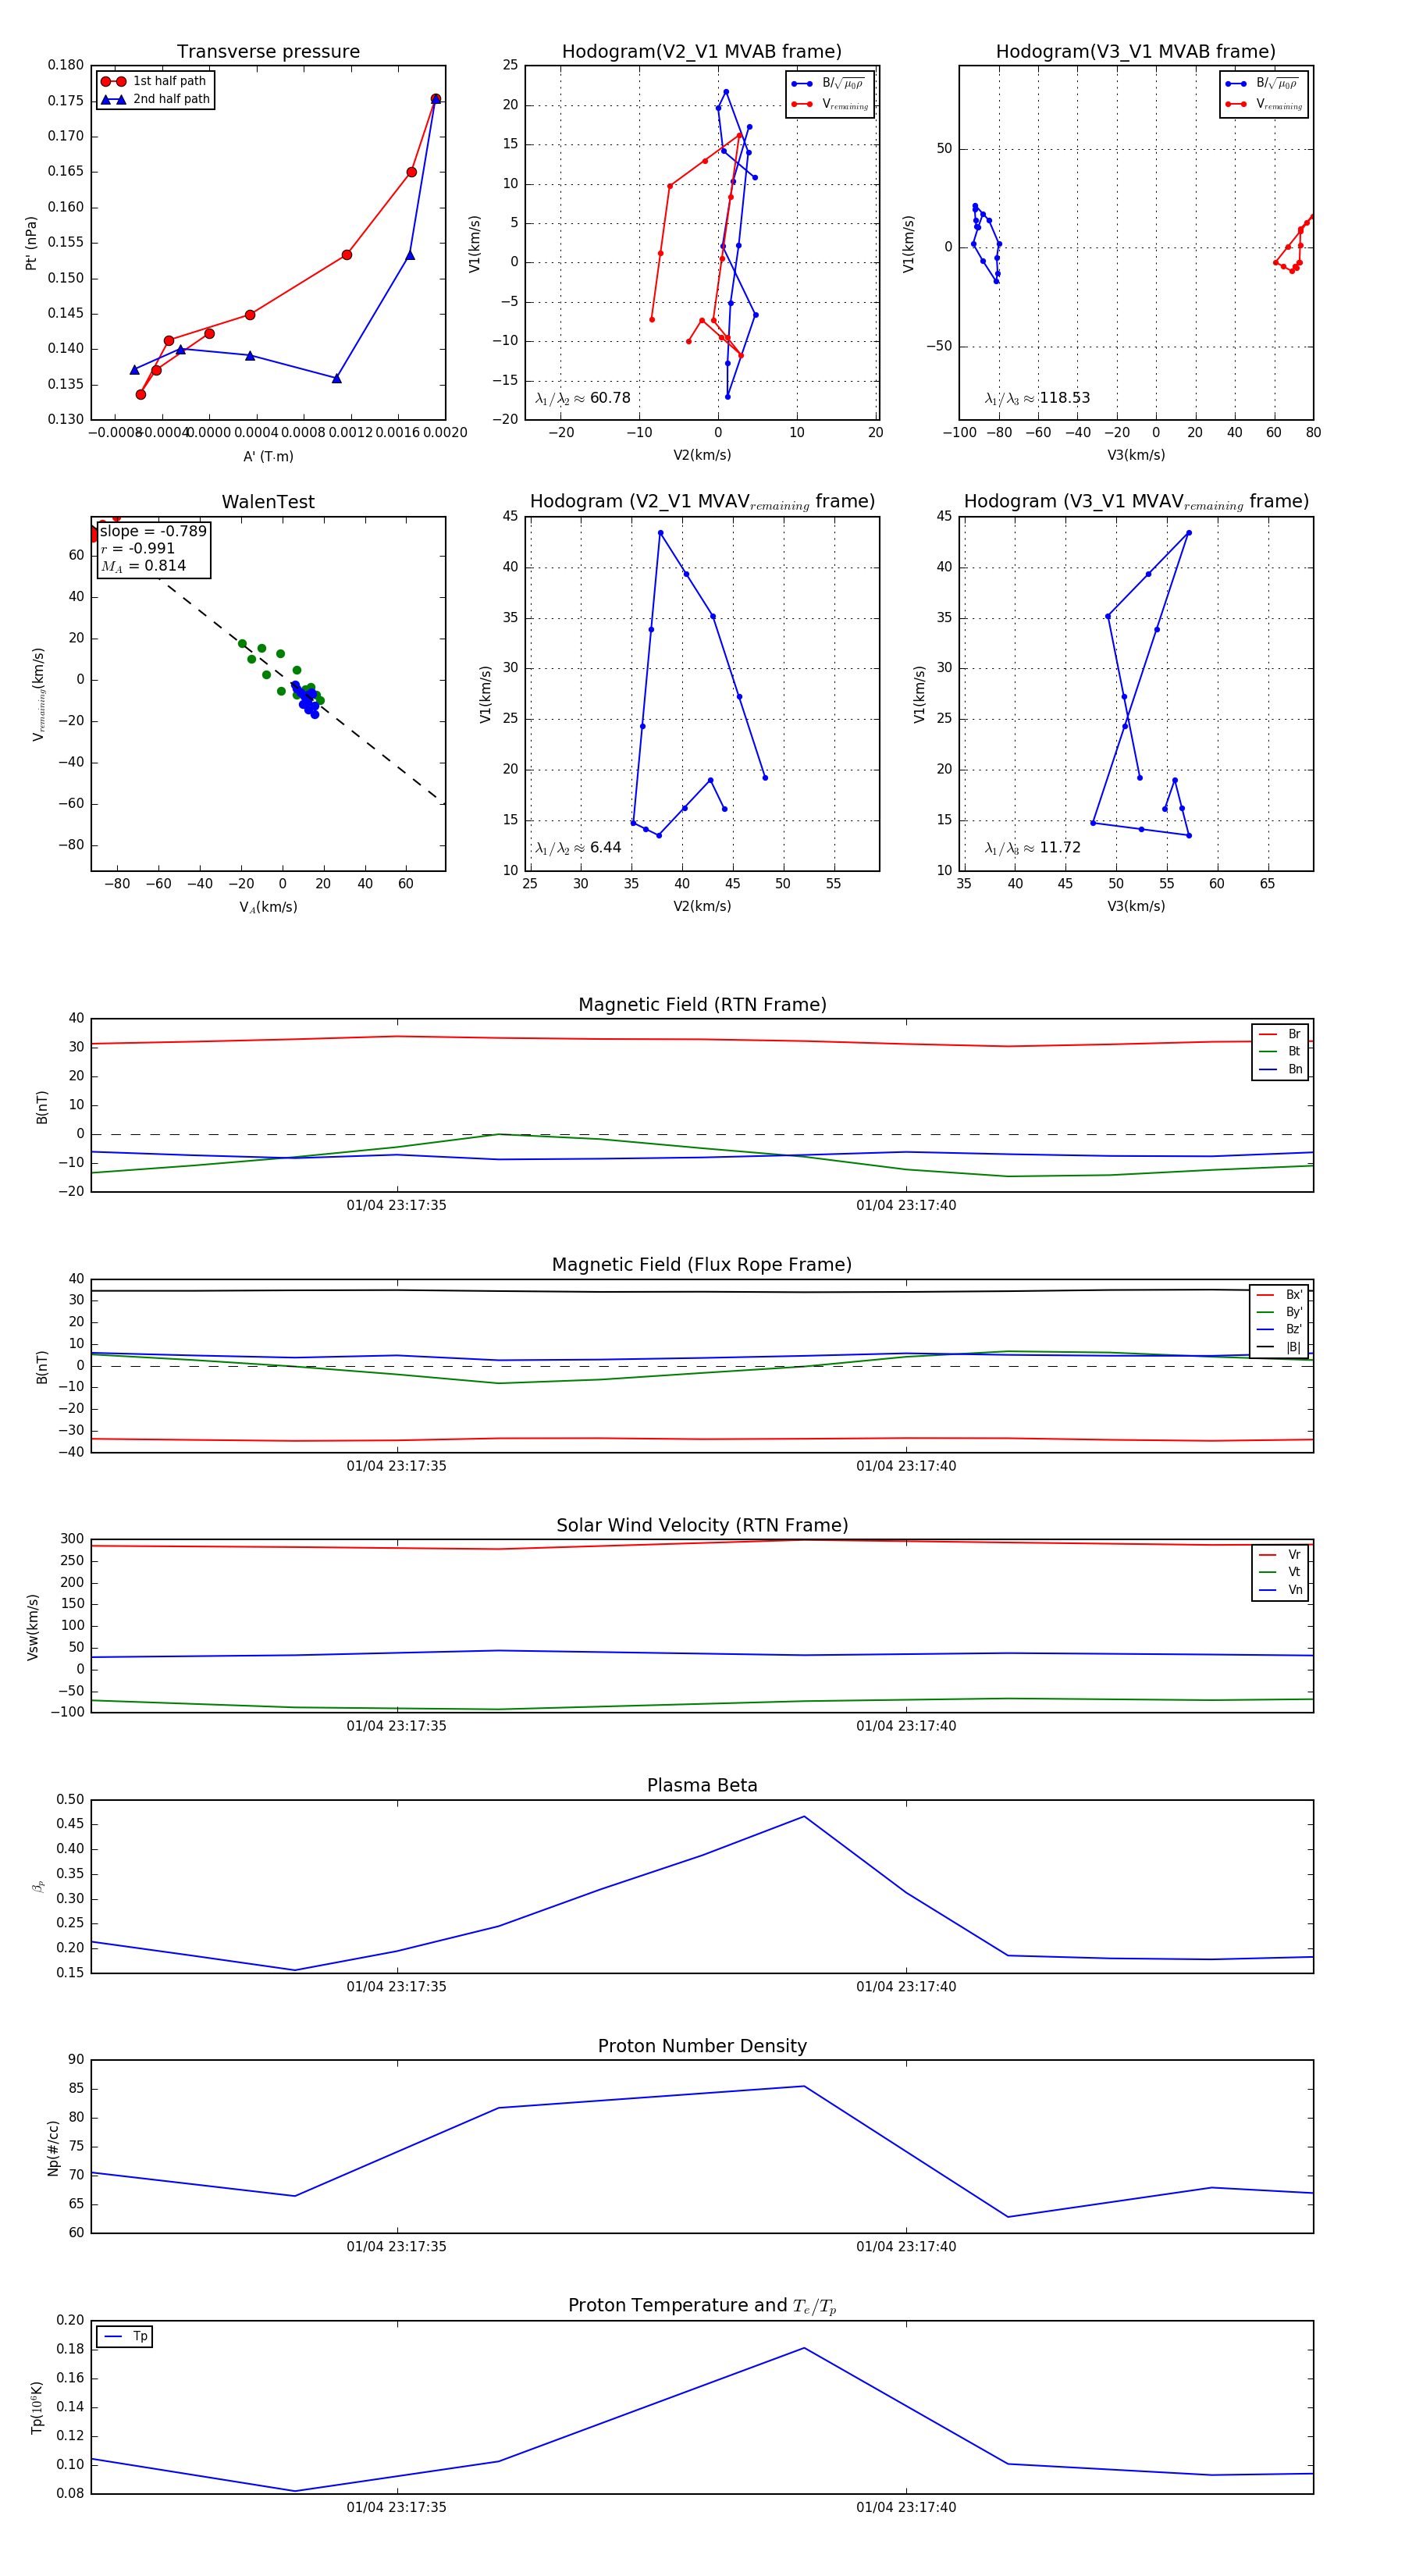1405x2576 pixels.
Task: Click the λ1/λ2 ≈ 6.44 annotation
Action: pyautogui.click(x=578, y=848)
